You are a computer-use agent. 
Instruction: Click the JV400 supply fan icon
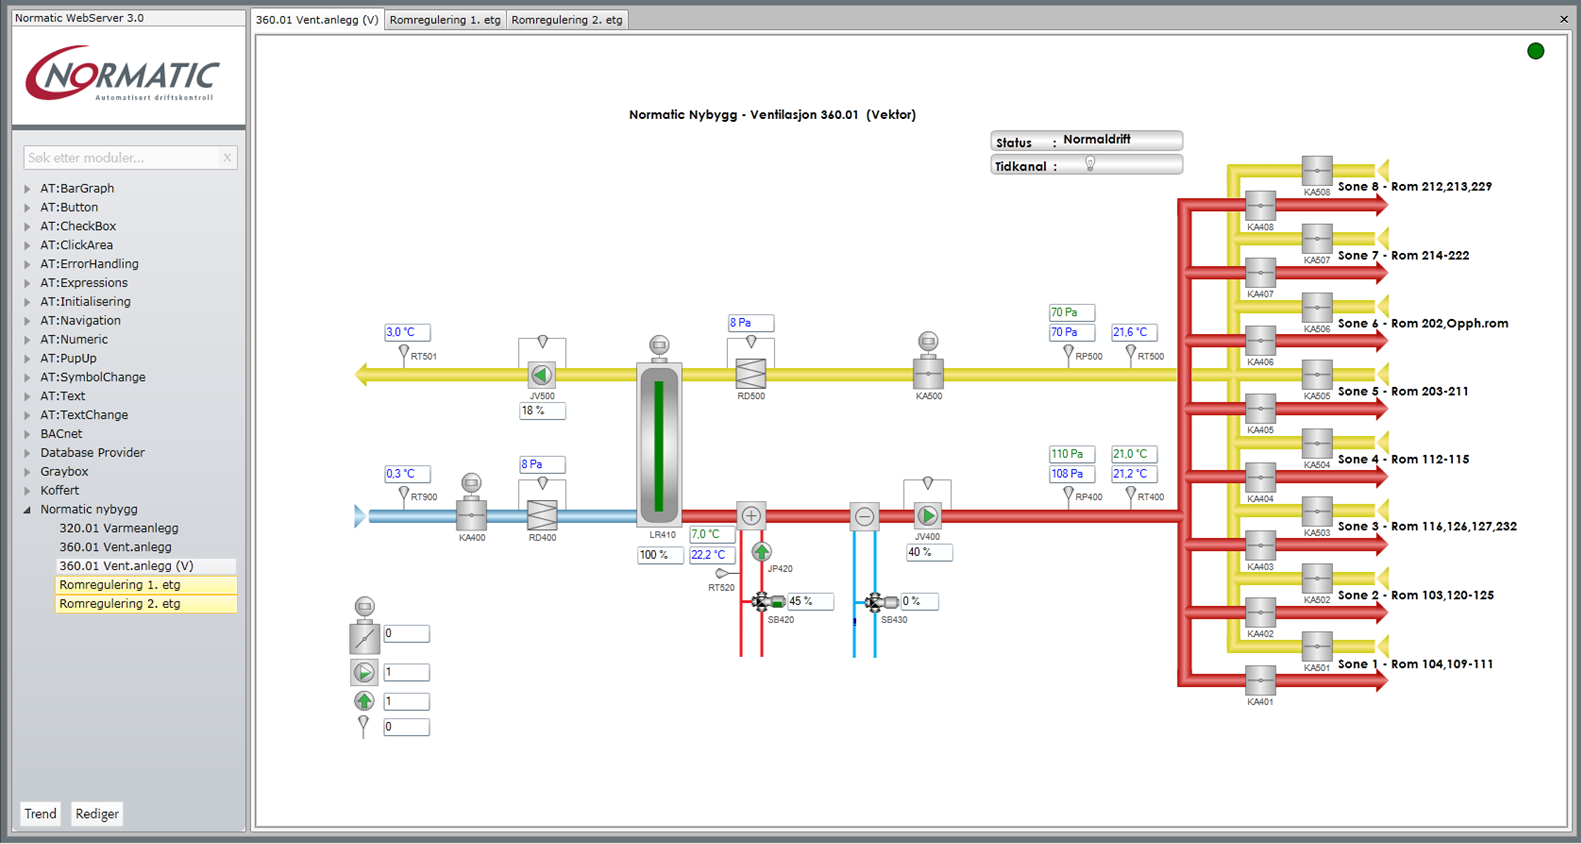(x=928, y=516)
